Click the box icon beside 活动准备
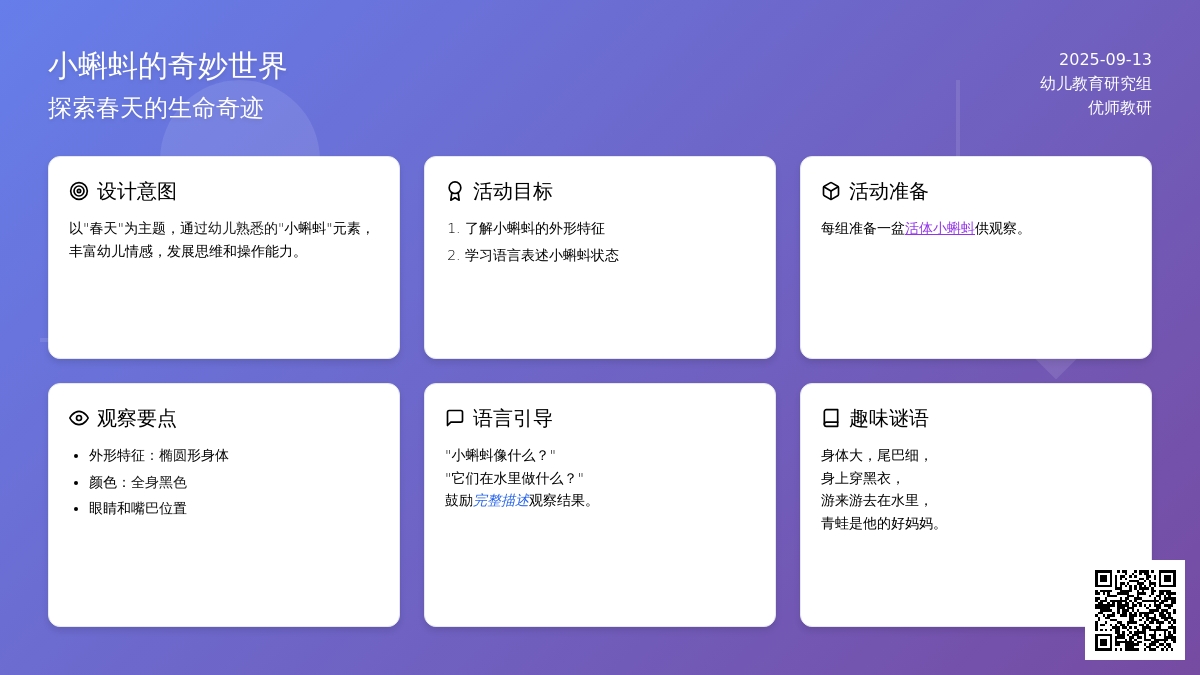Screen dimensions: 1200x675 831,191
